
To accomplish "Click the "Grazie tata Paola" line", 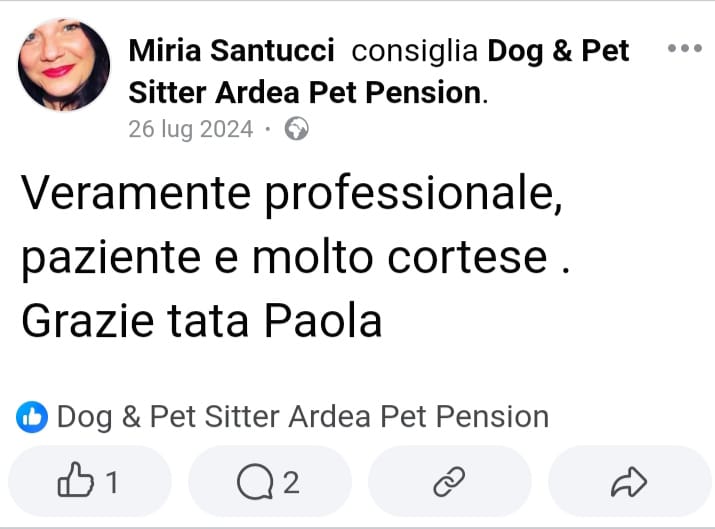I will [x=201, y=321].
